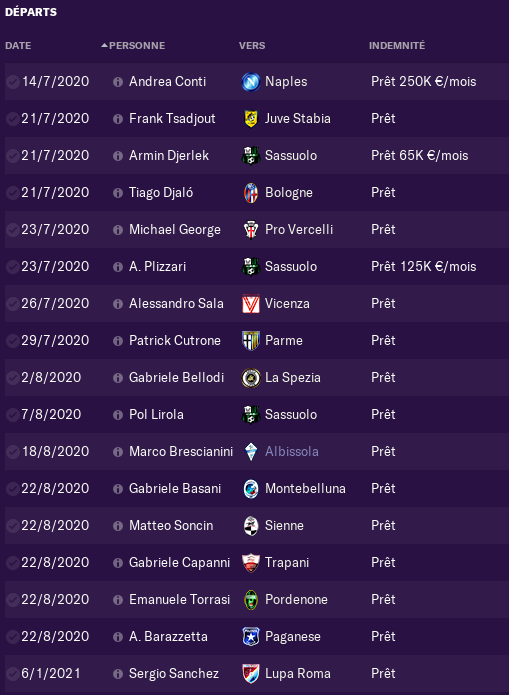Open Tiago Djaló player link
Image resolution: width=510 pixels, height=695 pixels.
161,193
